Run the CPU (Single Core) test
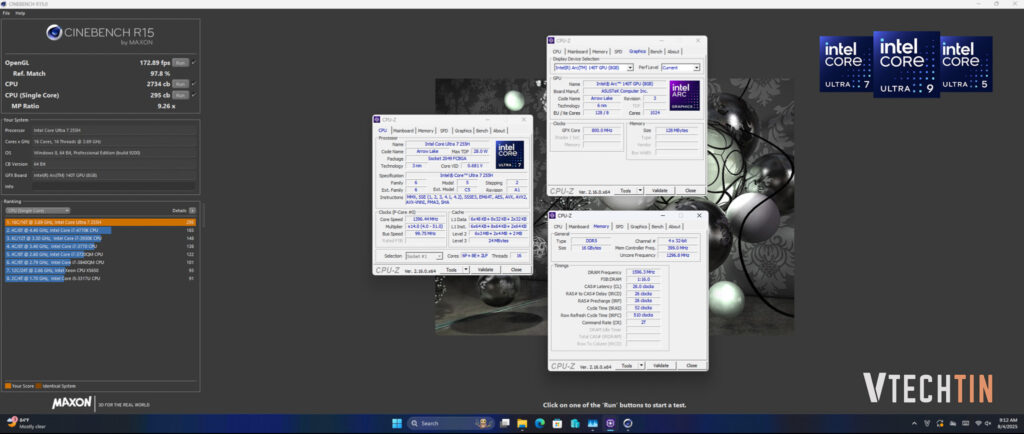1024x434 pixels. click(x=181, y=95)
